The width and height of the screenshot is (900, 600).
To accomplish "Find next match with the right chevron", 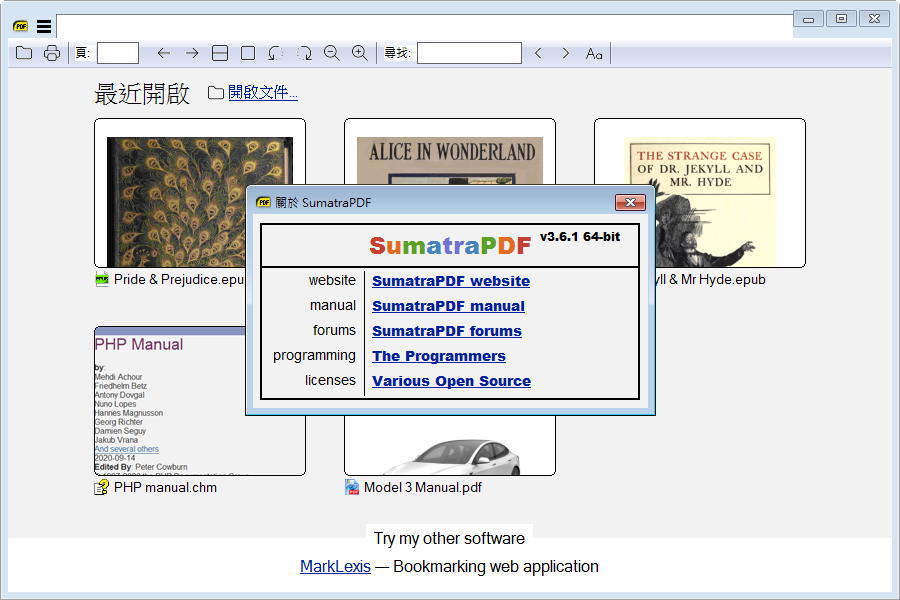I will click(565, 53).
